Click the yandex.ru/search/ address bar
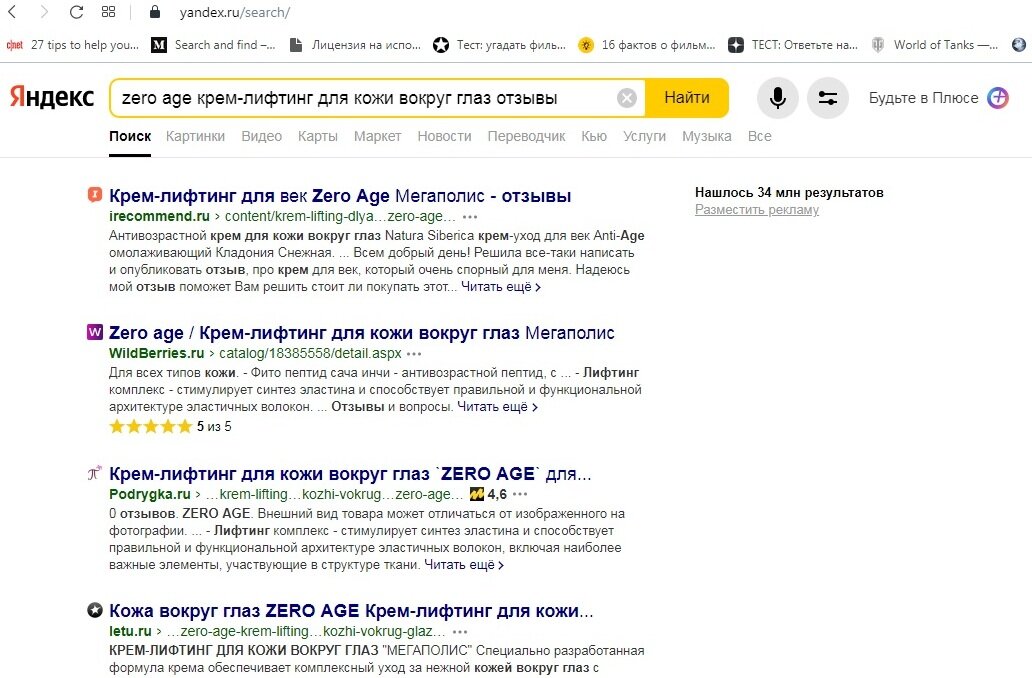 [x=235, y=13]
